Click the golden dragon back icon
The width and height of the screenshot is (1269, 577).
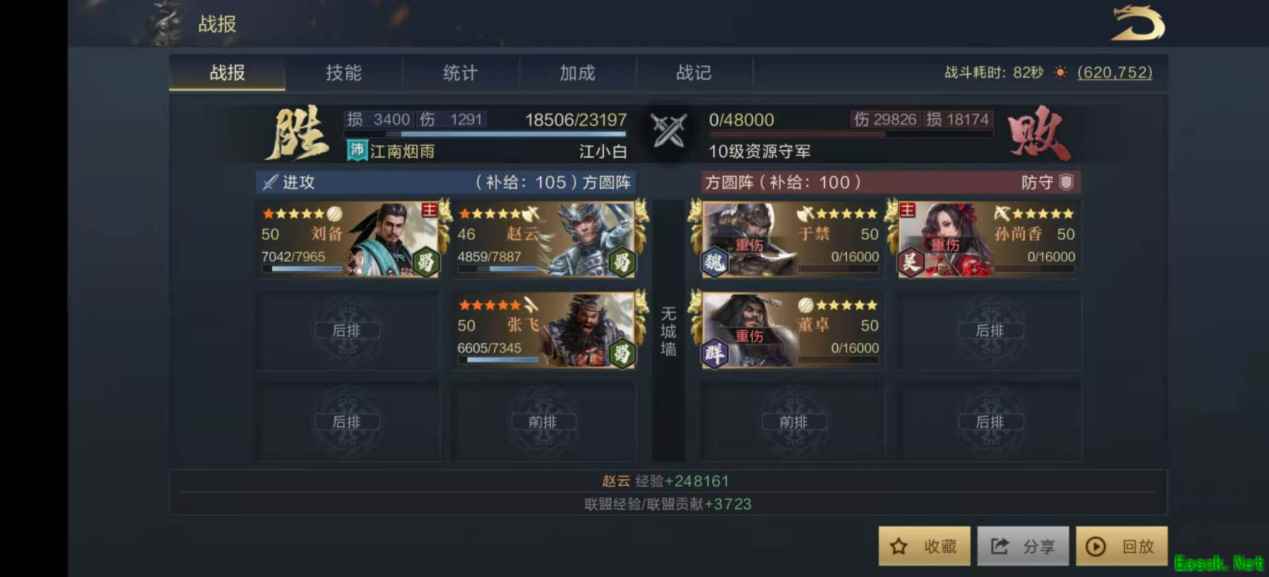point(1138,24)
